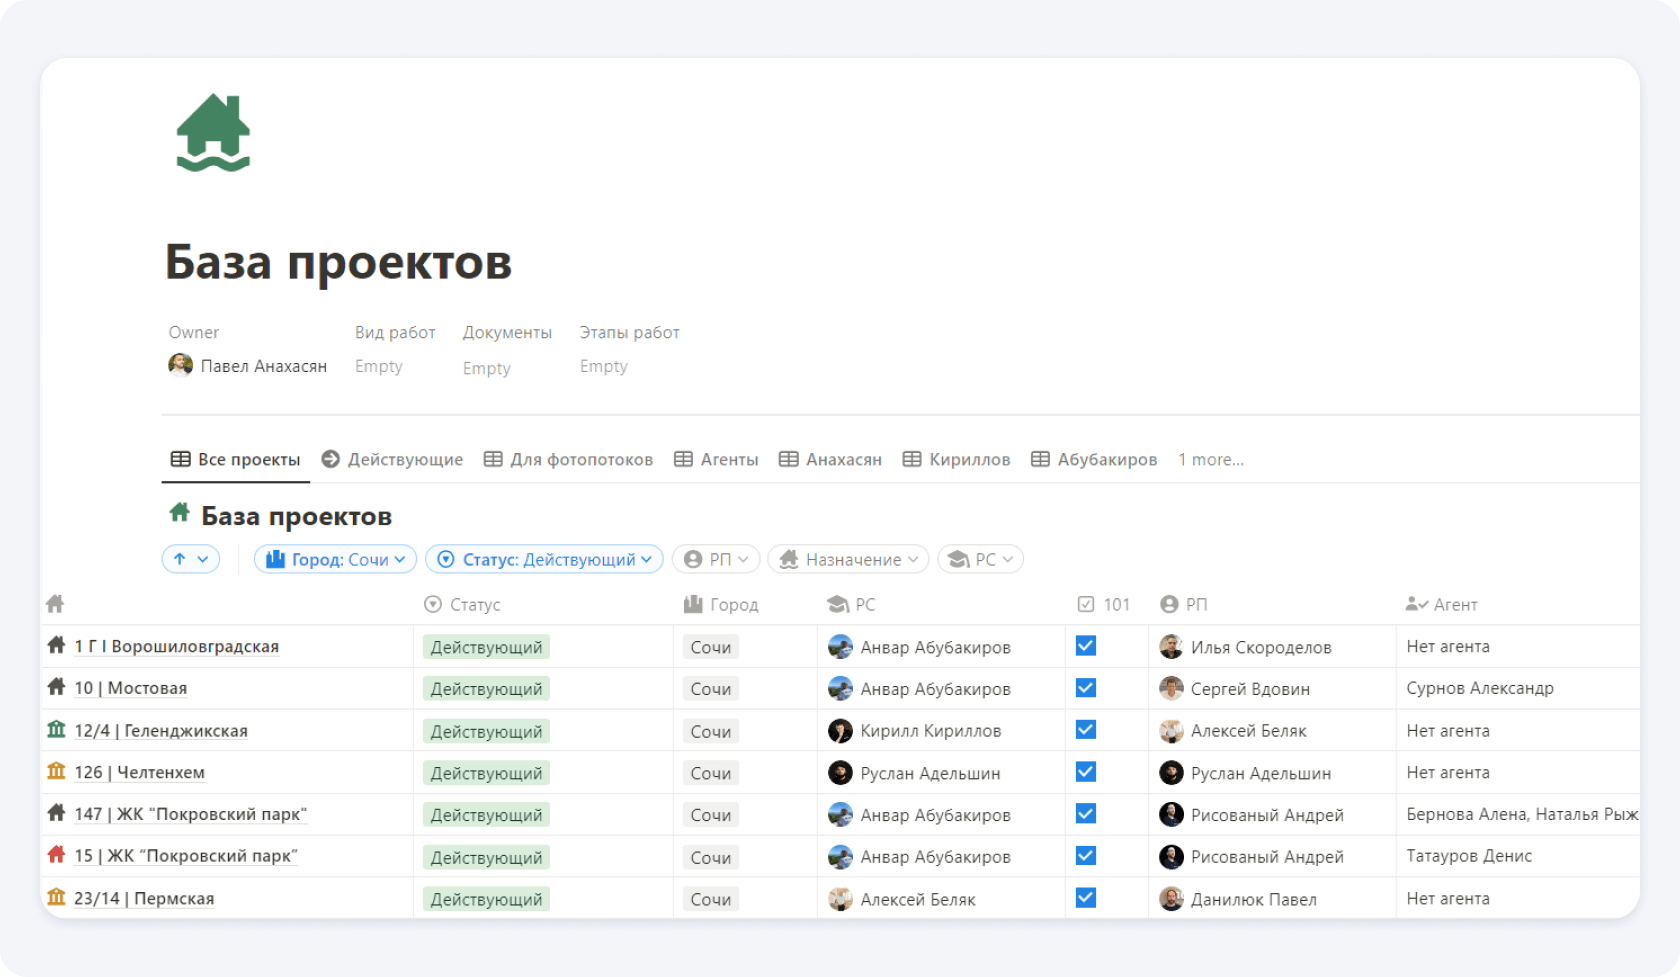This screenshot has height=977, width=1680.
Task: Click the Город column header icon
Action: (x=693, y=604)
